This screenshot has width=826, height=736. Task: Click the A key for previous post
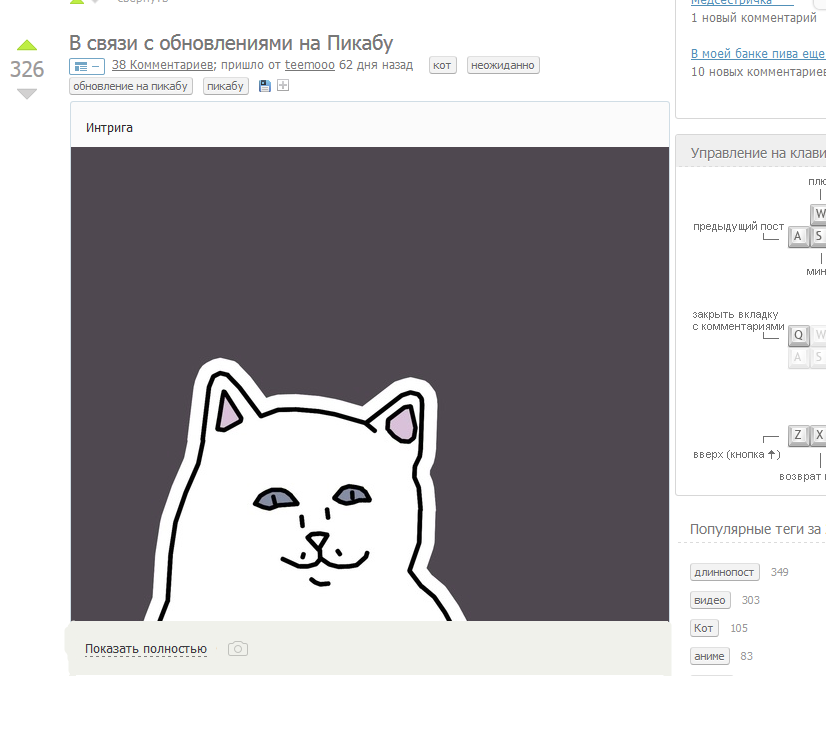click(x=798, y=236)
